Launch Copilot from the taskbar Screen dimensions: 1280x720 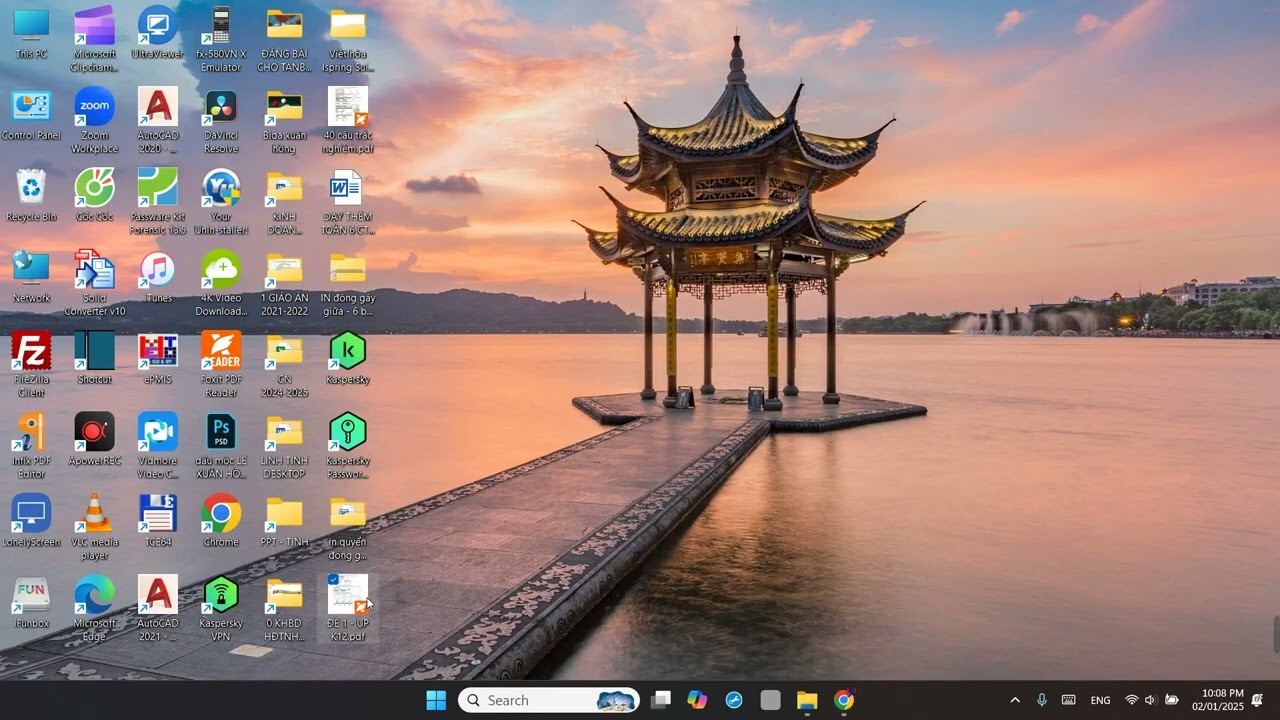697,700
